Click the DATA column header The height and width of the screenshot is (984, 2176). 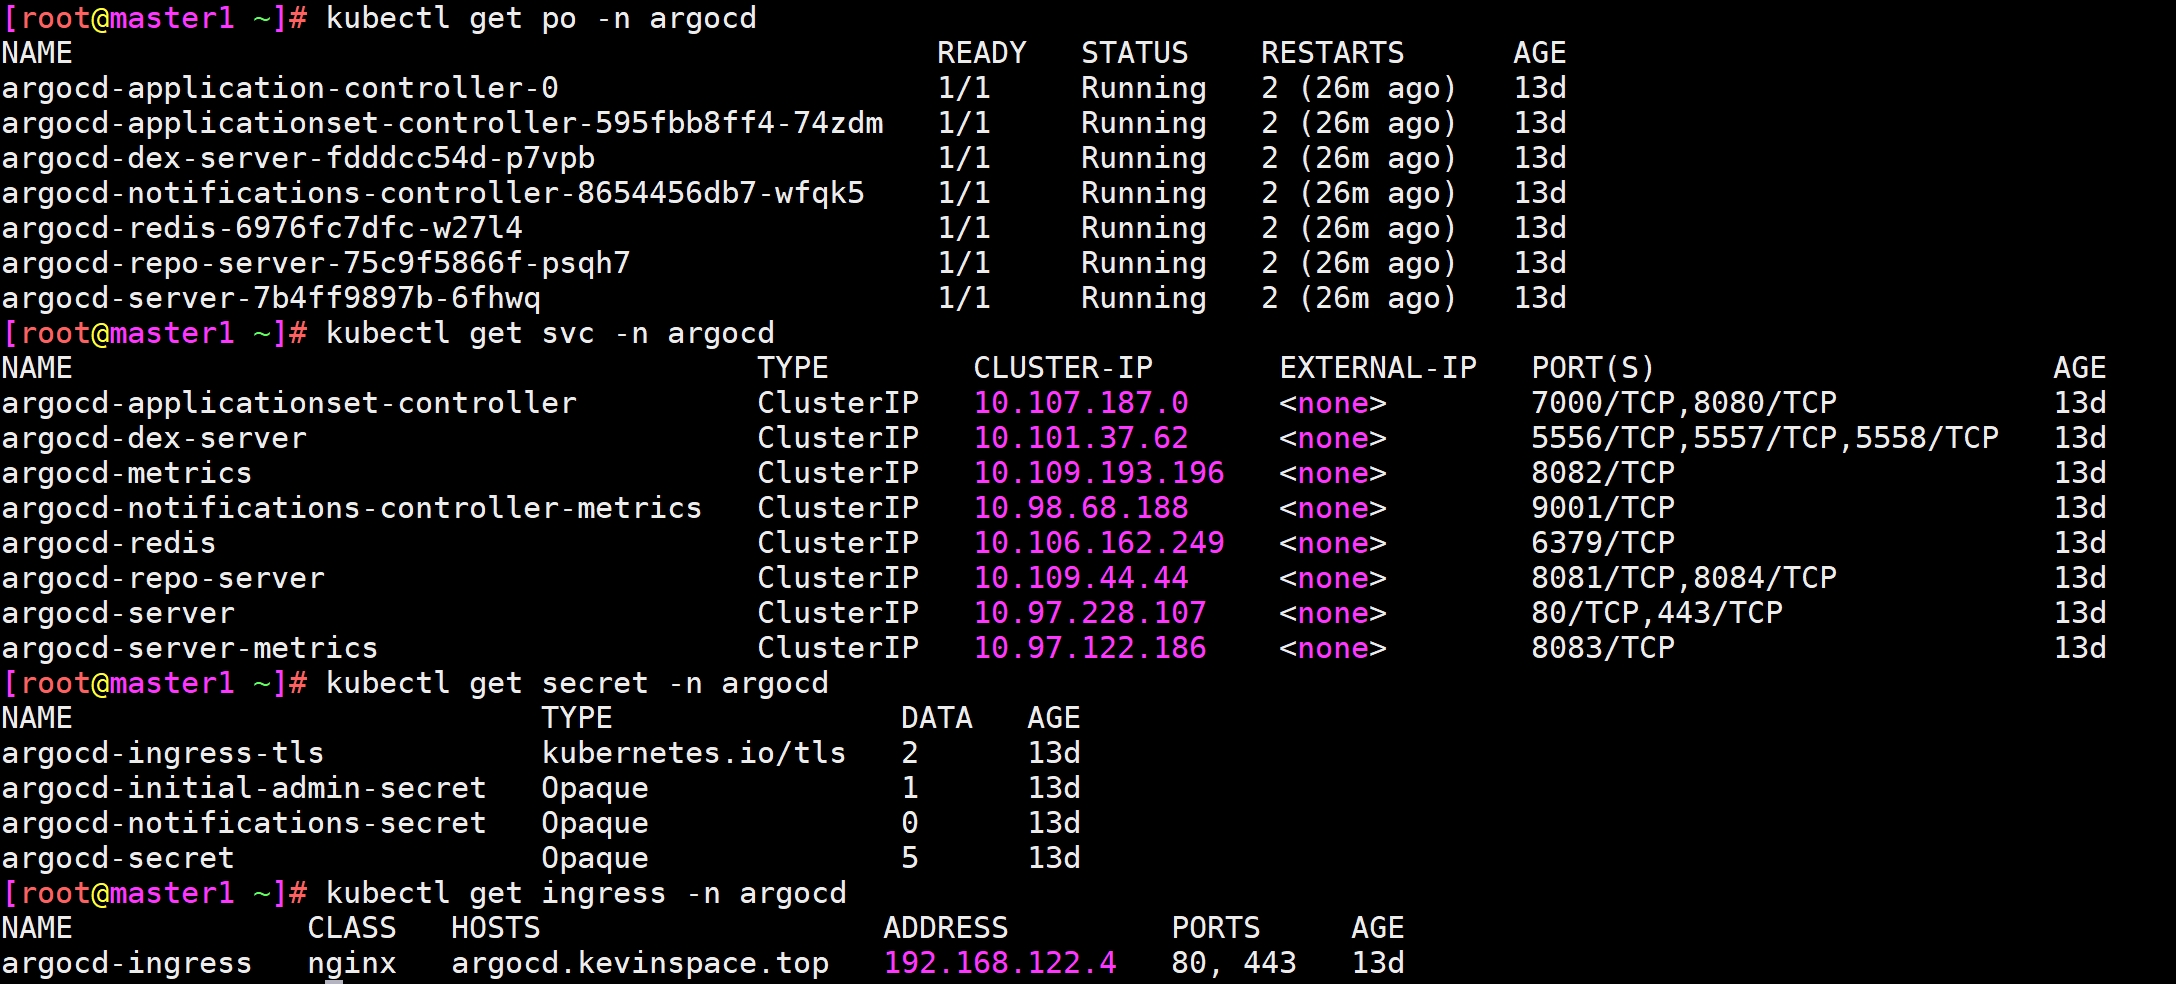[x=937, y=719]
